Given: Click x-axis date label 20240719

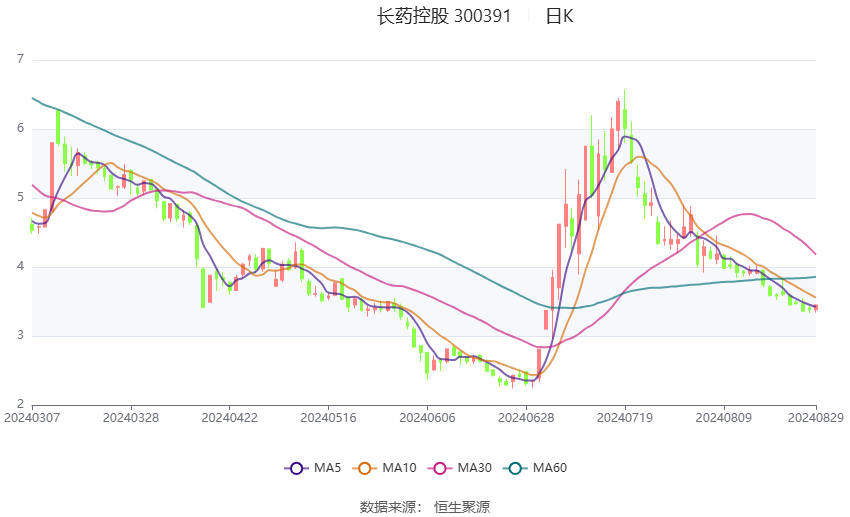Looking at the screenshot, I should pyautogui.click(x=624, y=418).
